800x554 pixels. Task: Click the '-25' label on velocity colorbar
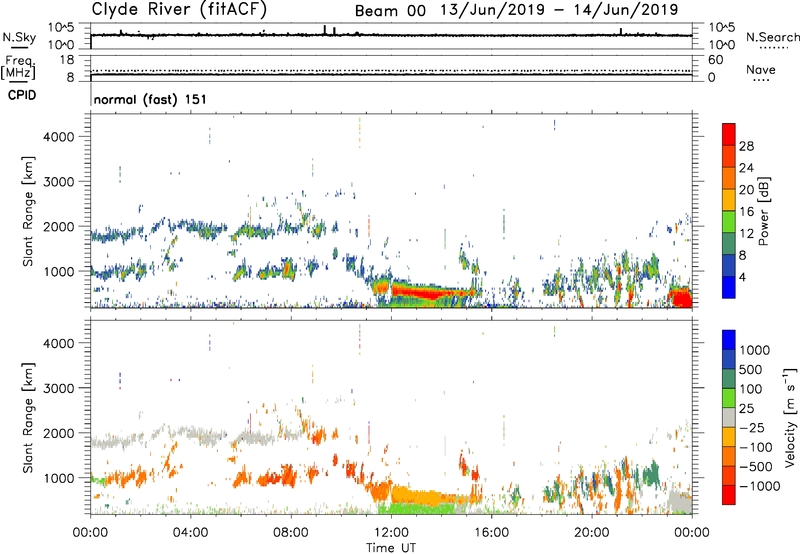(x=754, y=428)
